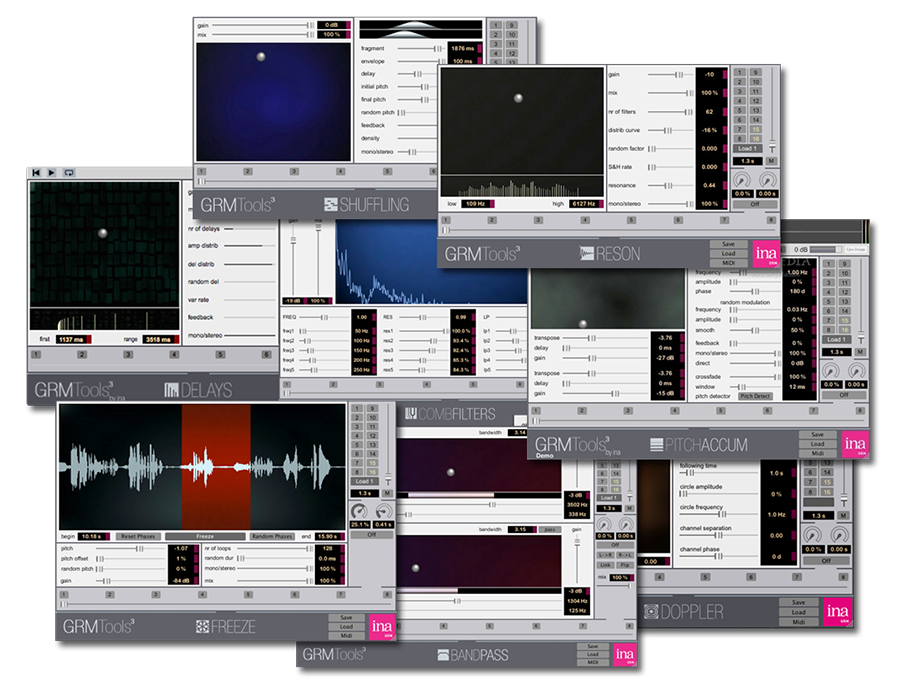The image size is (900, 693).
Task: Toggle the Off switch in Freeze
Action: [x=372, y=534]
